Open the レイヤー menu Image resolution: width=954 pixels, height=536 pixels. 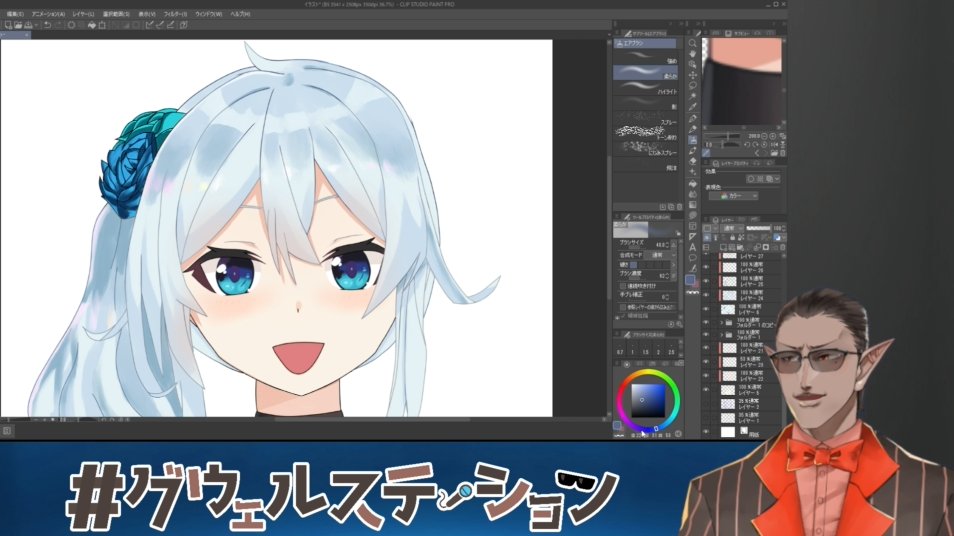(83, 13)
